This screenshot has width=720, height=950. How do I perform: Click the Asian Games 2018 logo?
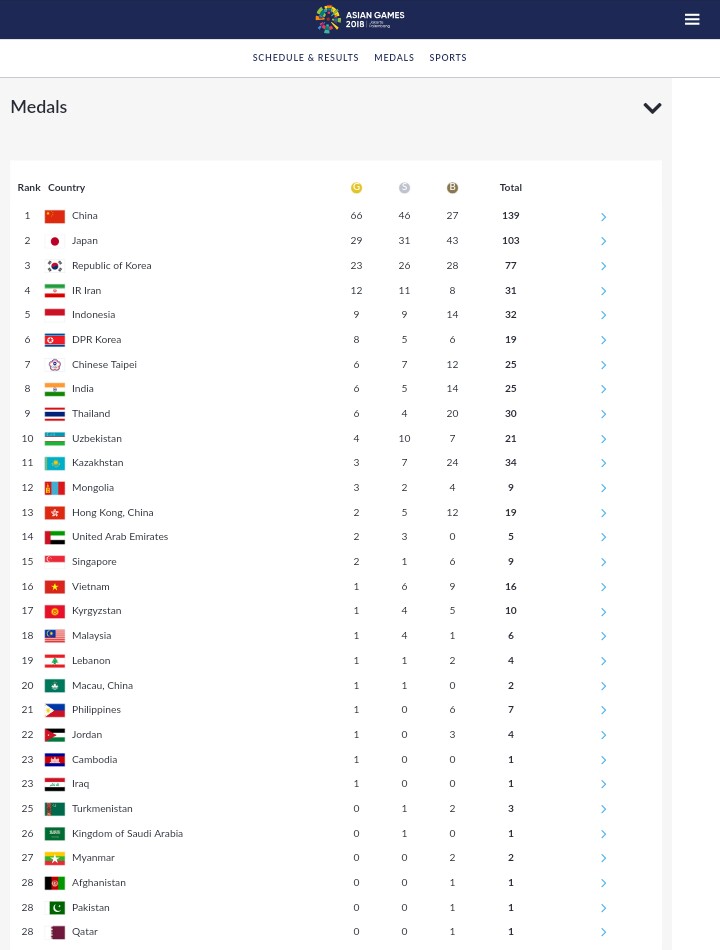coord(359,19)
